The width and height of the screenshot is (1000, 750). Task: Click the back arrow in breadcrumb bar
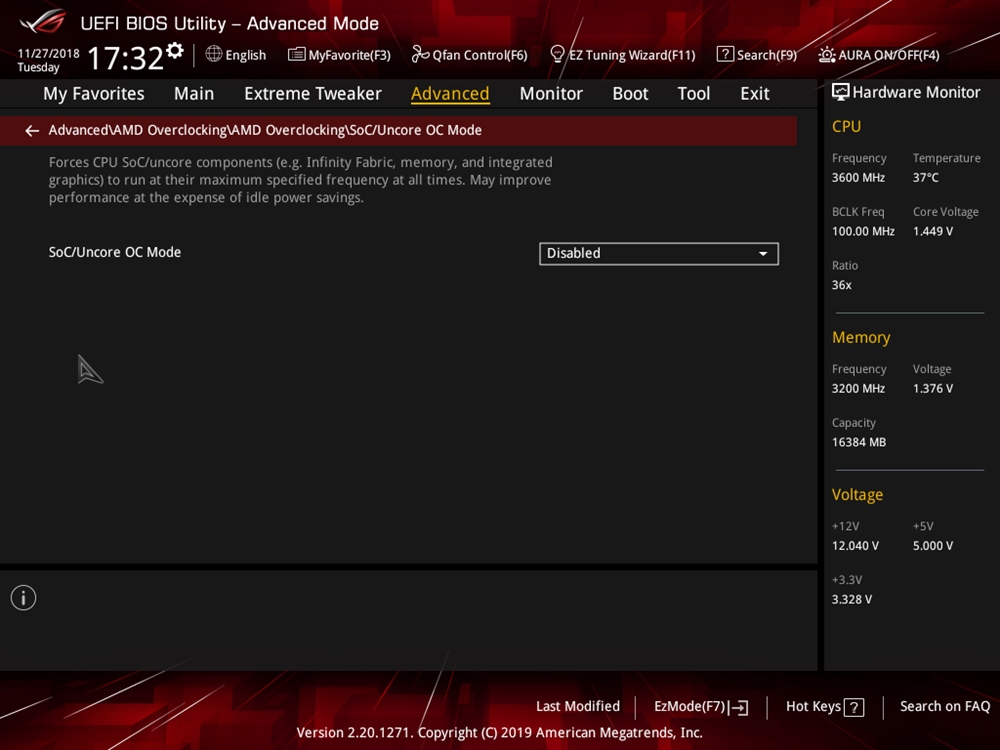tap(32, 131)
